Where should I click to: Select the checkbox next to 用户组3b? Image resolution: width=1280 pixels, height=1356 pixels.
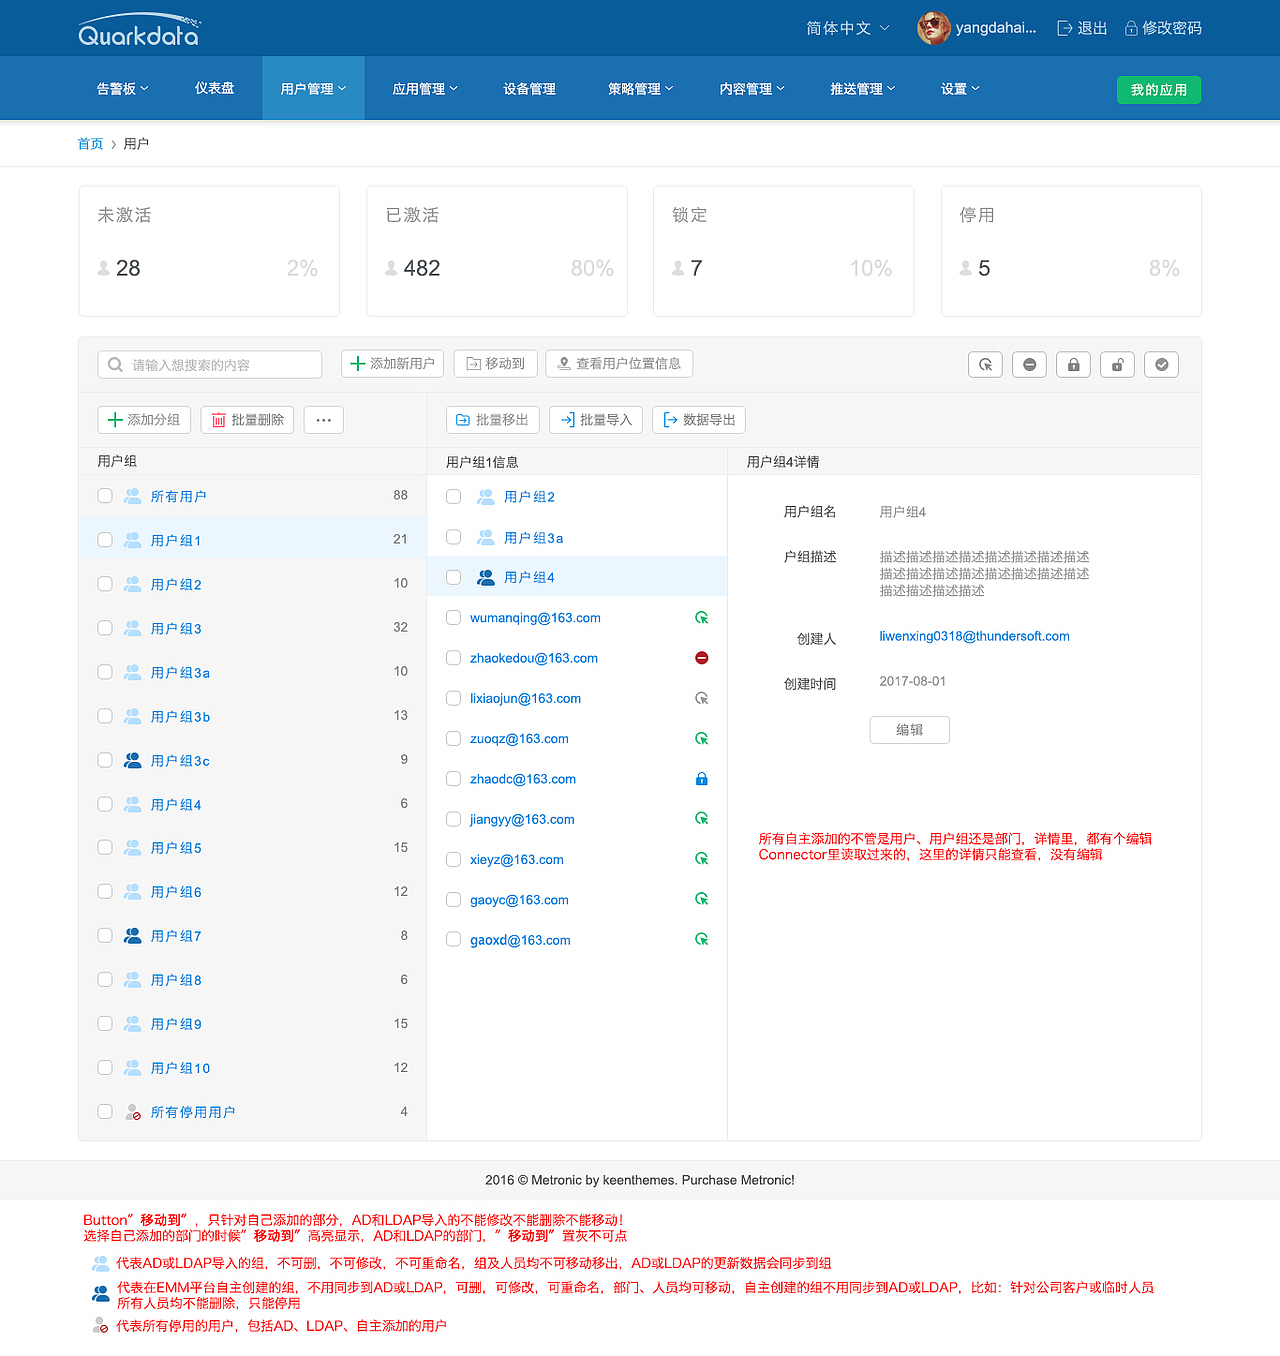(x=105, y=716)
